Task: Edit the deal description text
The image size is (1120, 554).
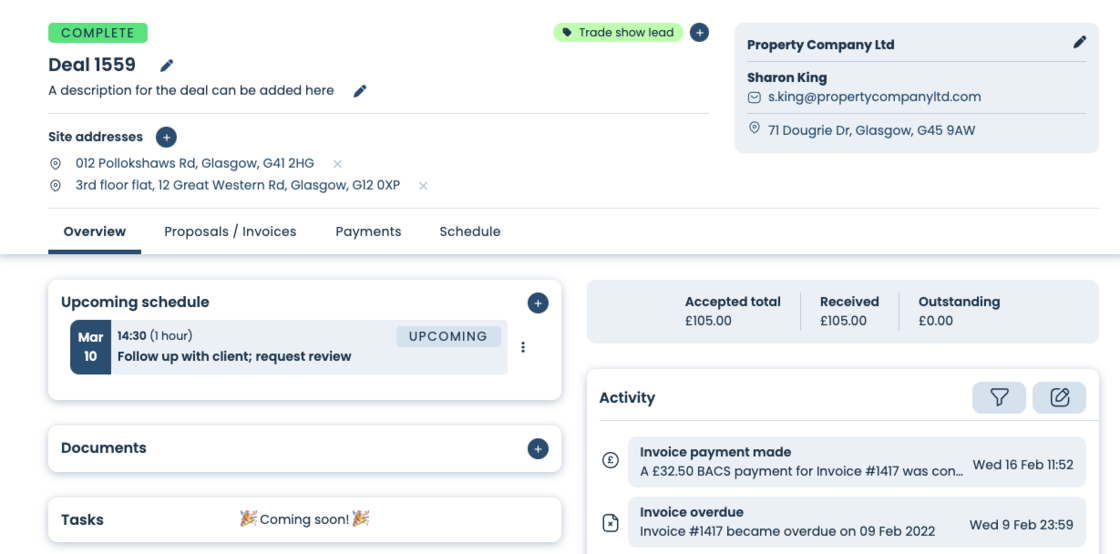Action: tap(360, 91)
